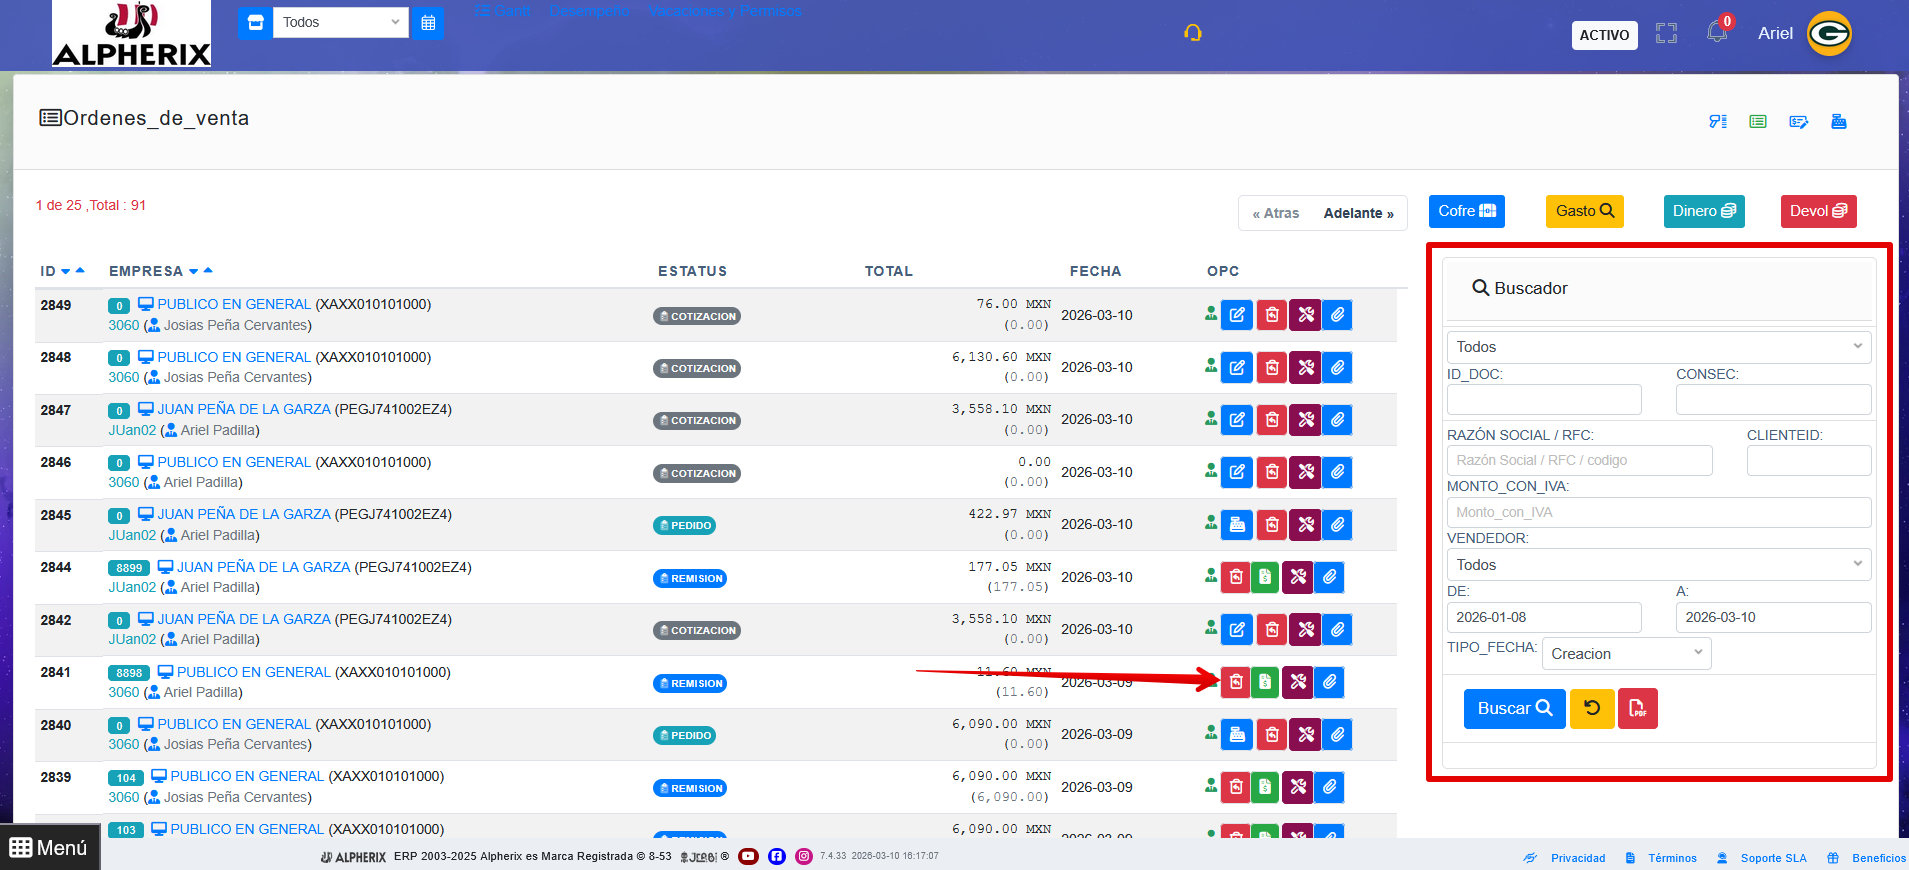Go to next page with Adelante
Viewport: 1909px width, 870px height.
coord(1358,213)
